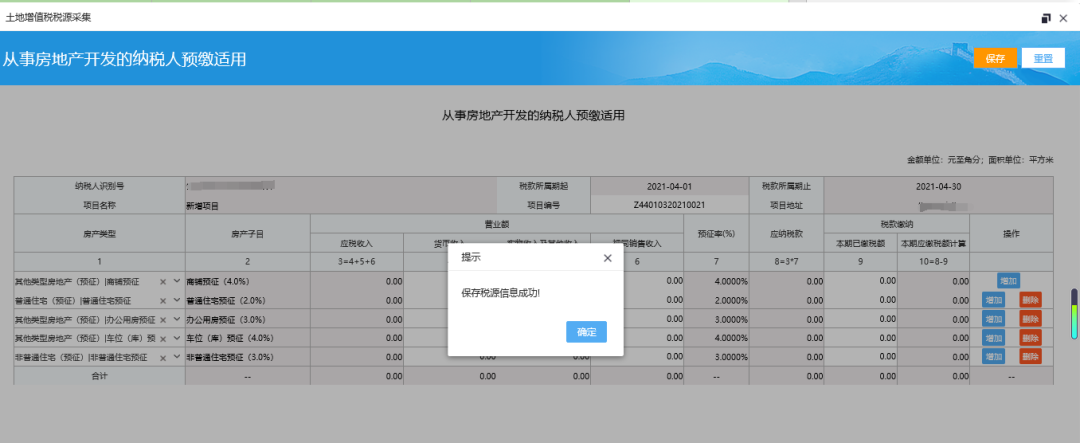Click the 2021-04-01 period start value

pos(669,187)
